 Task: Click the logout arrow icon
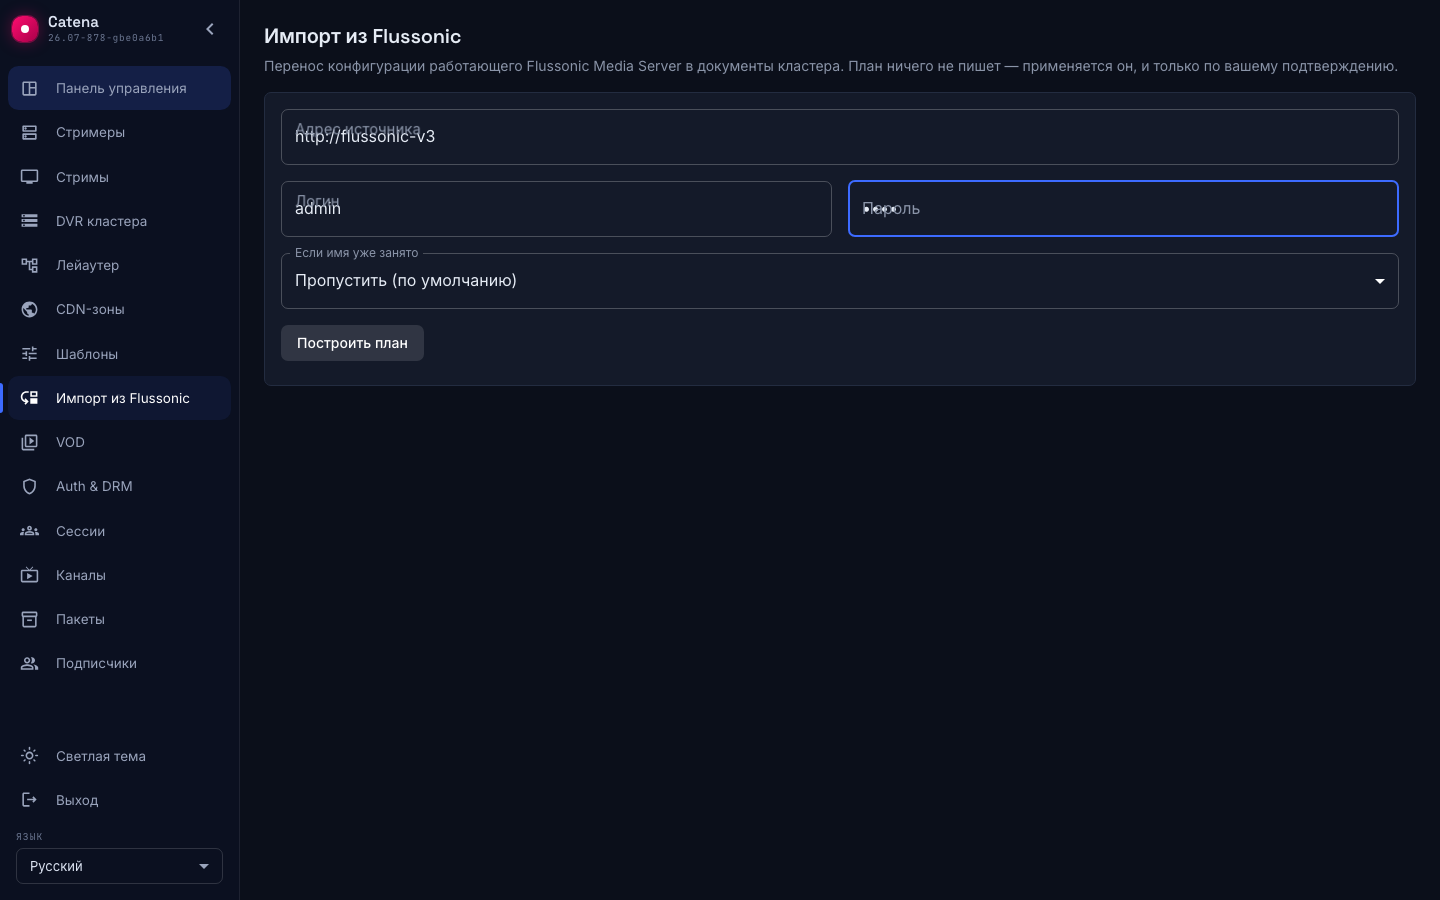(x=30, y=800)
